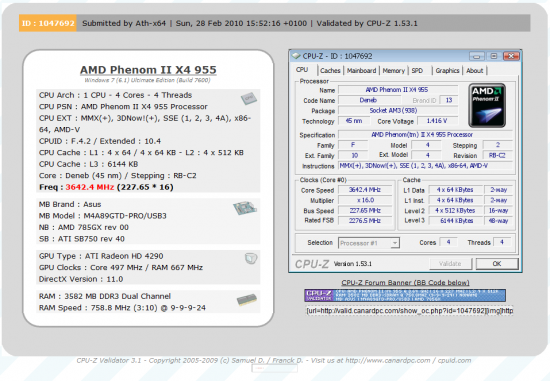Minimize the CPU-Z window

point(476,56)
